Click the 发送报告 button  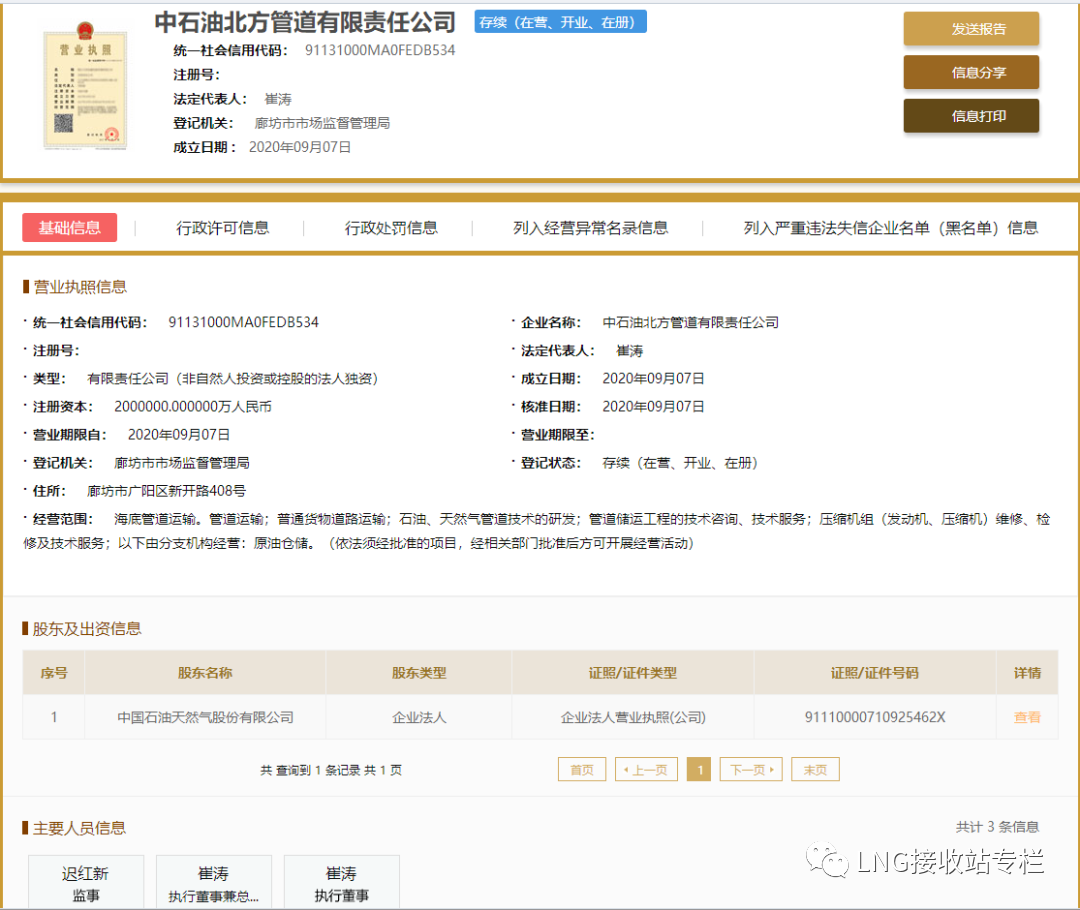pyautogui.click(x=971, y=29)
